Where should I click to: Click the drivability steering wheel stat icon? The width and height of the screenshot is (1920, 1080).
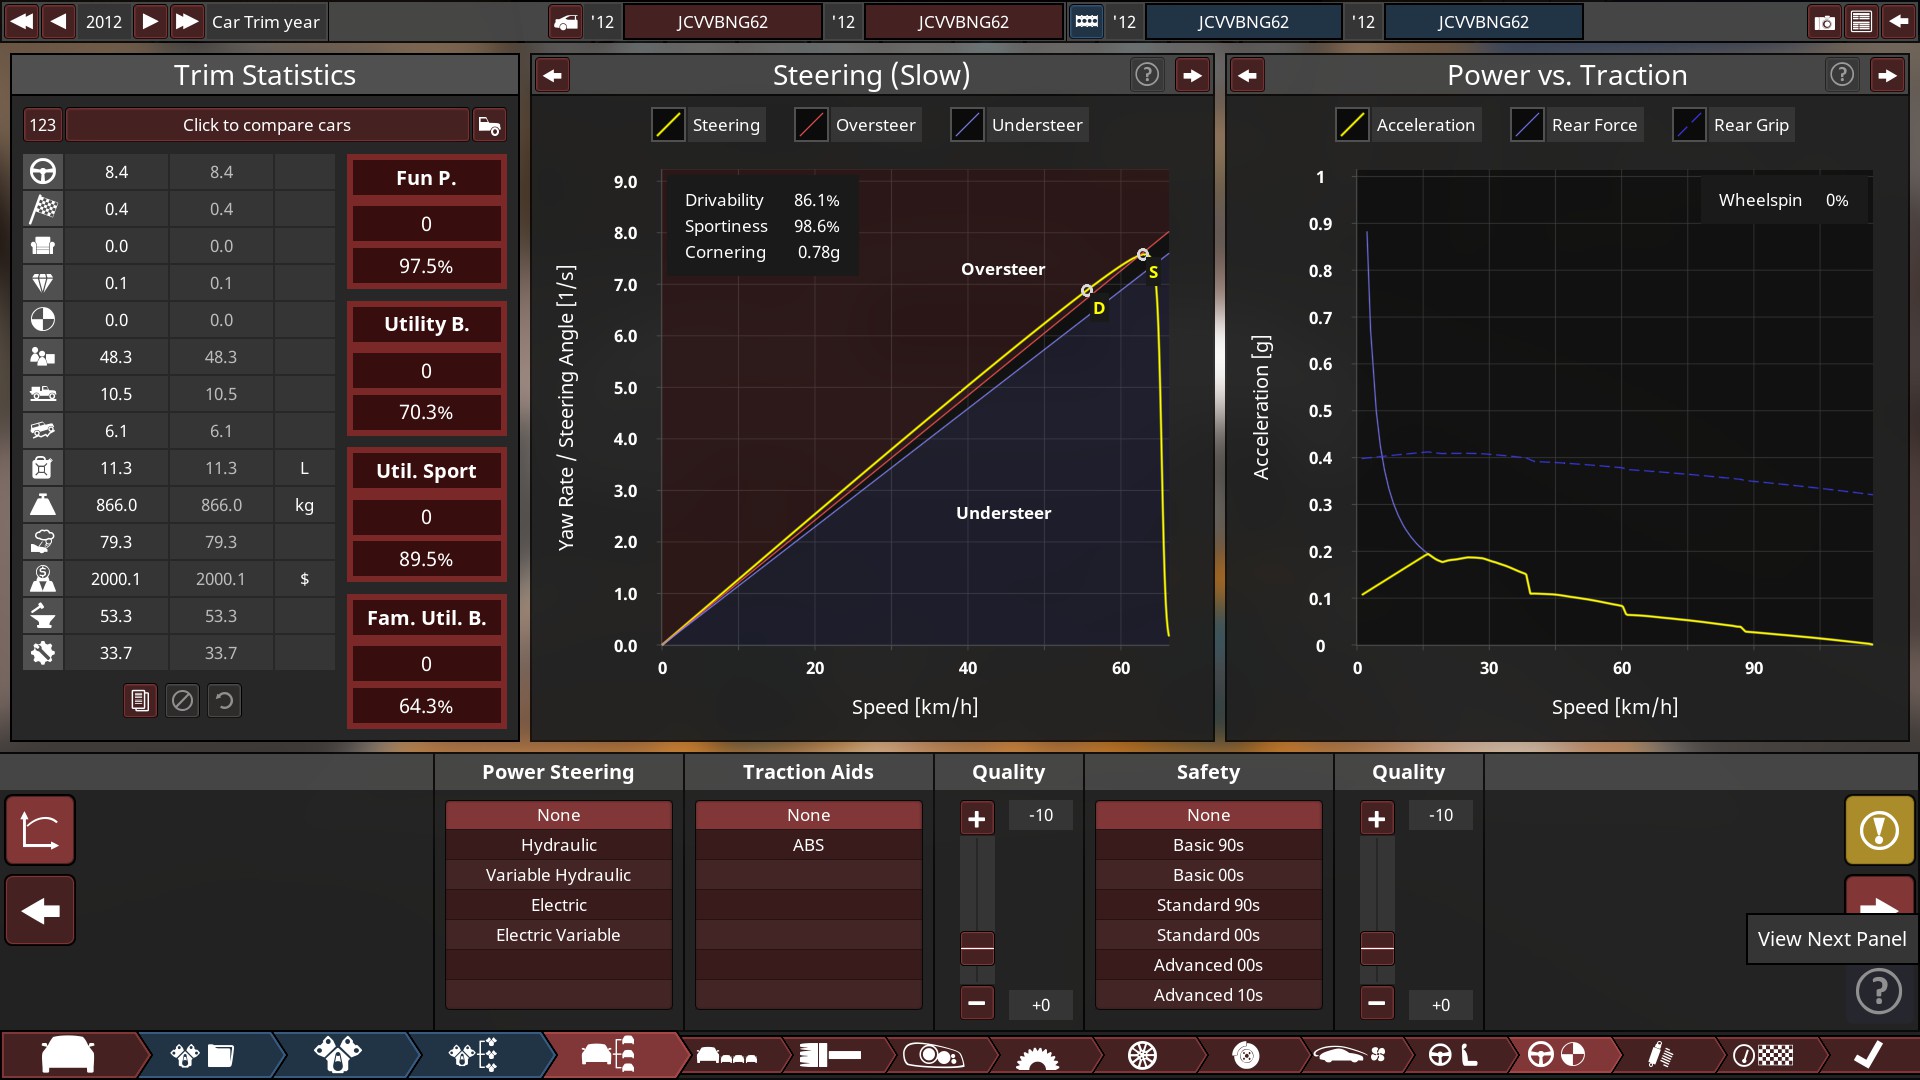tap(43, 172)
